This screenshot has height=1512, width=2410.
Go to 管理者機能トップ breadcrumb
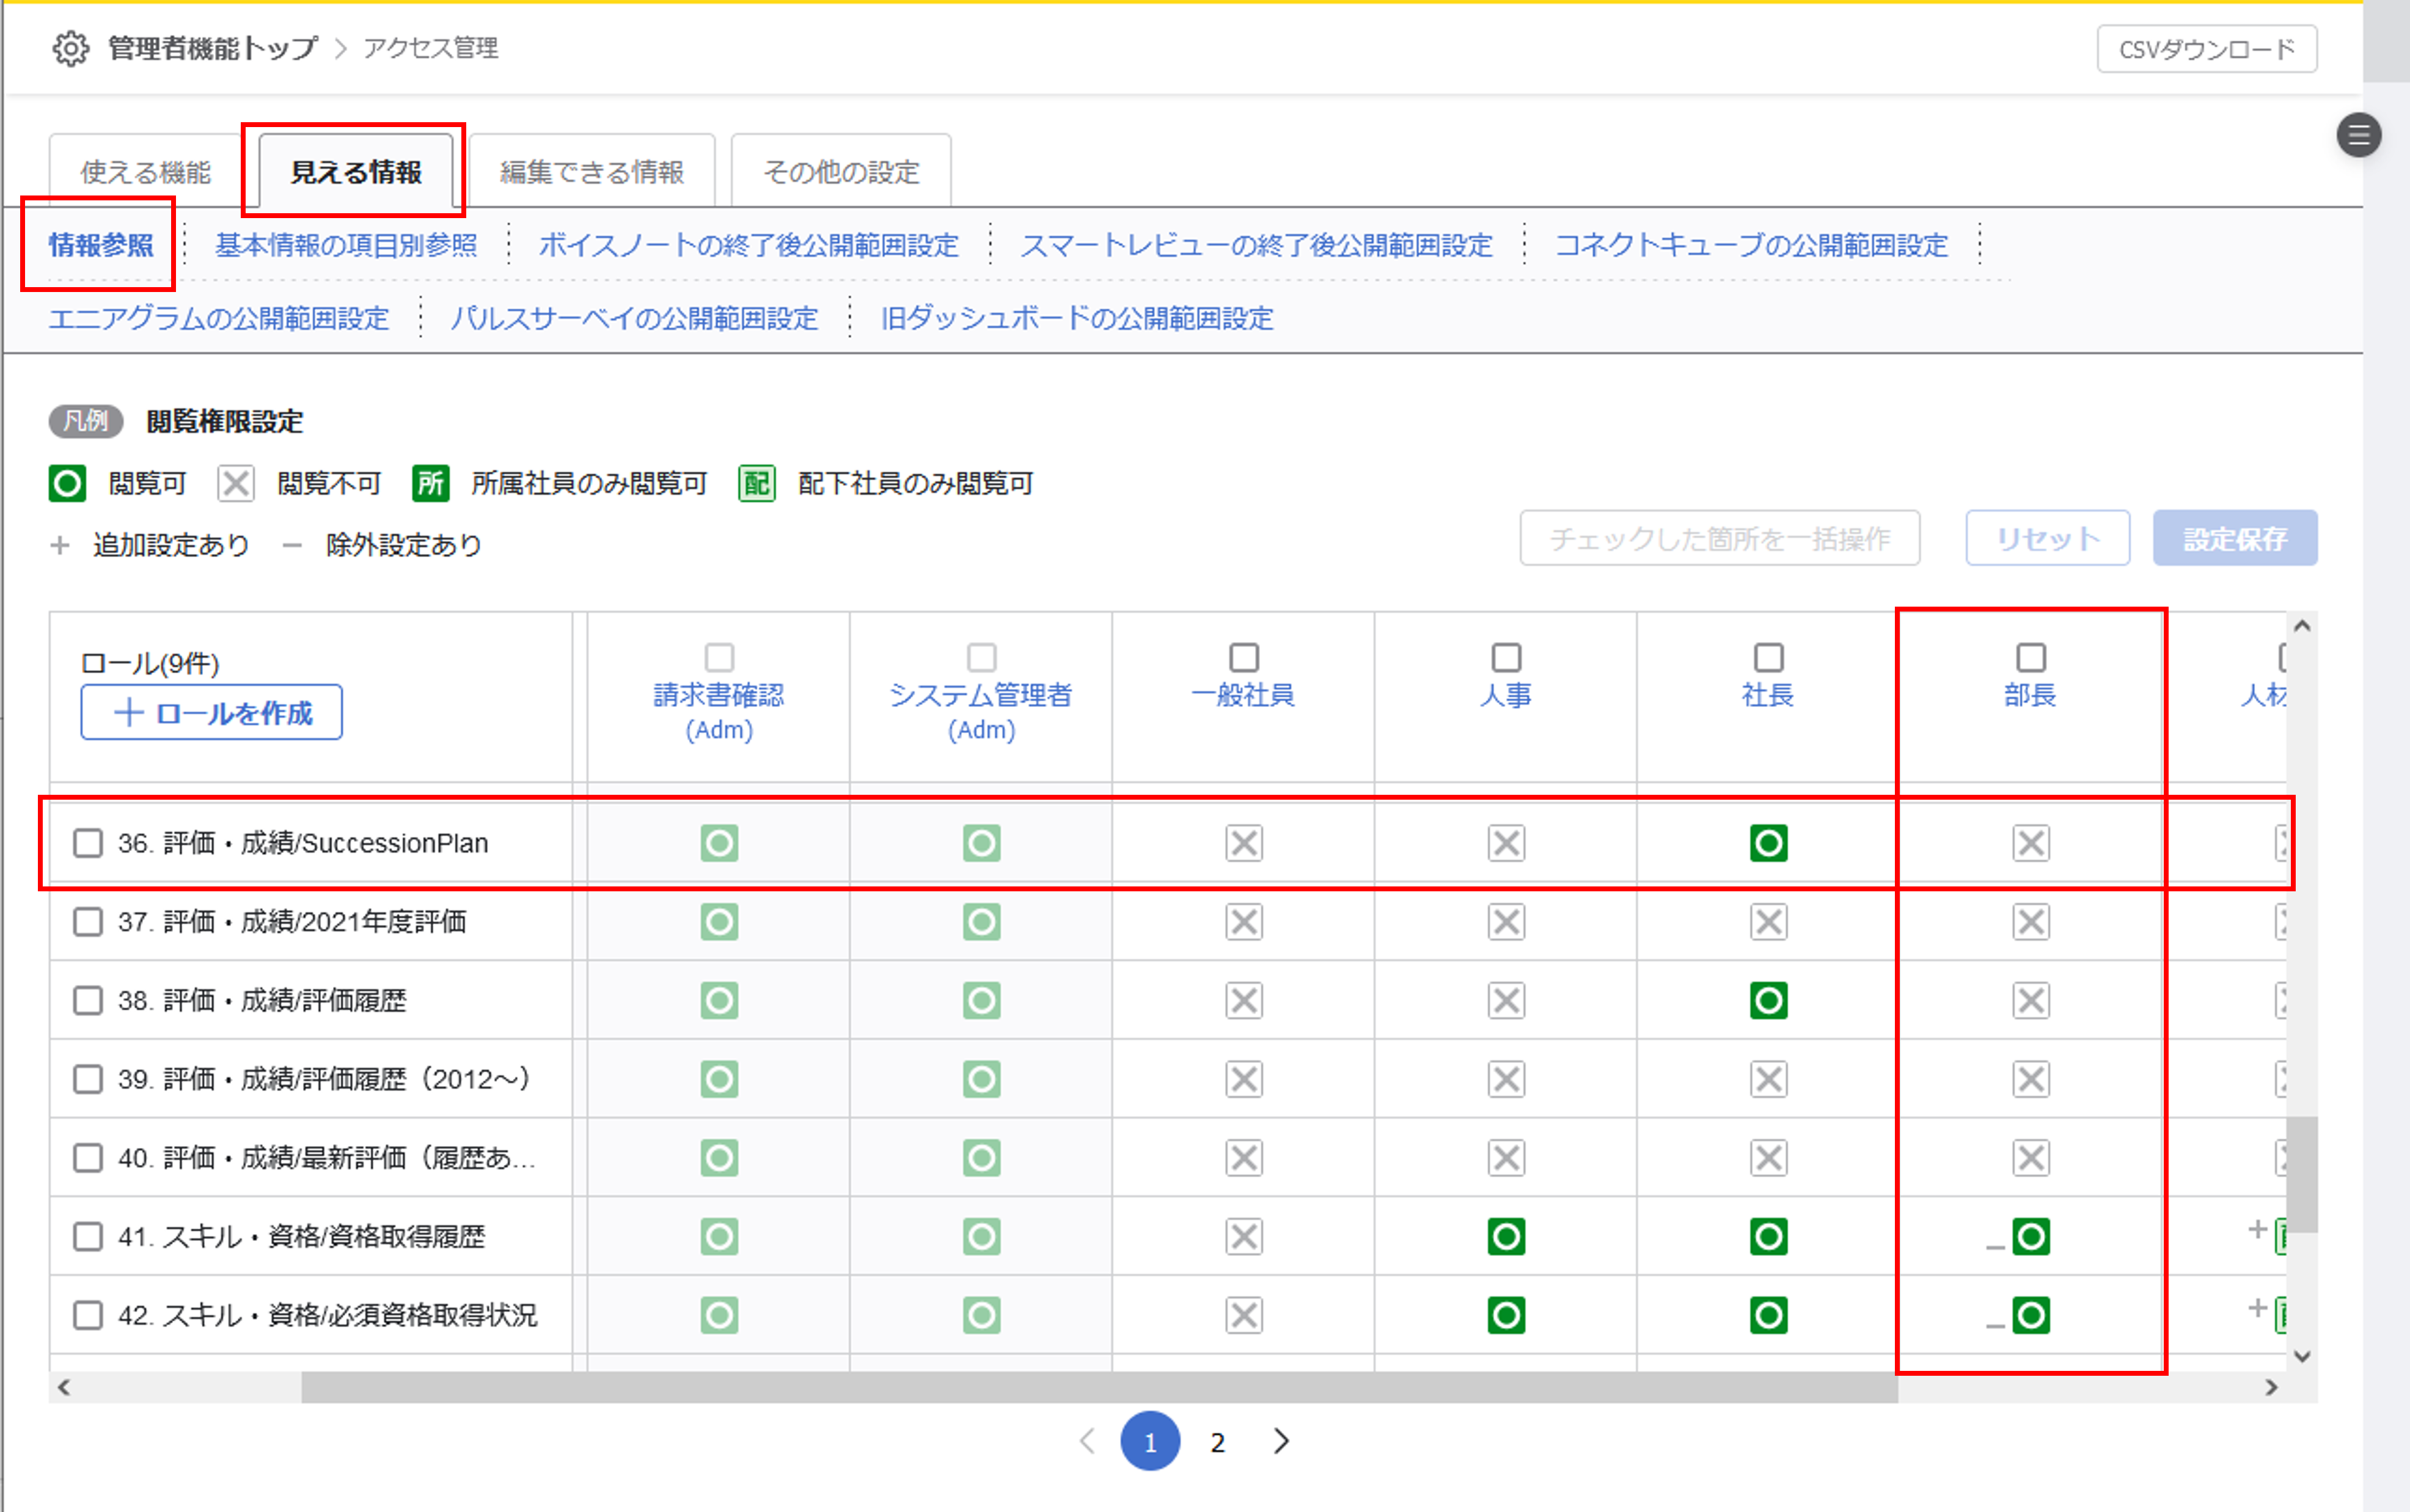[212, 48]
